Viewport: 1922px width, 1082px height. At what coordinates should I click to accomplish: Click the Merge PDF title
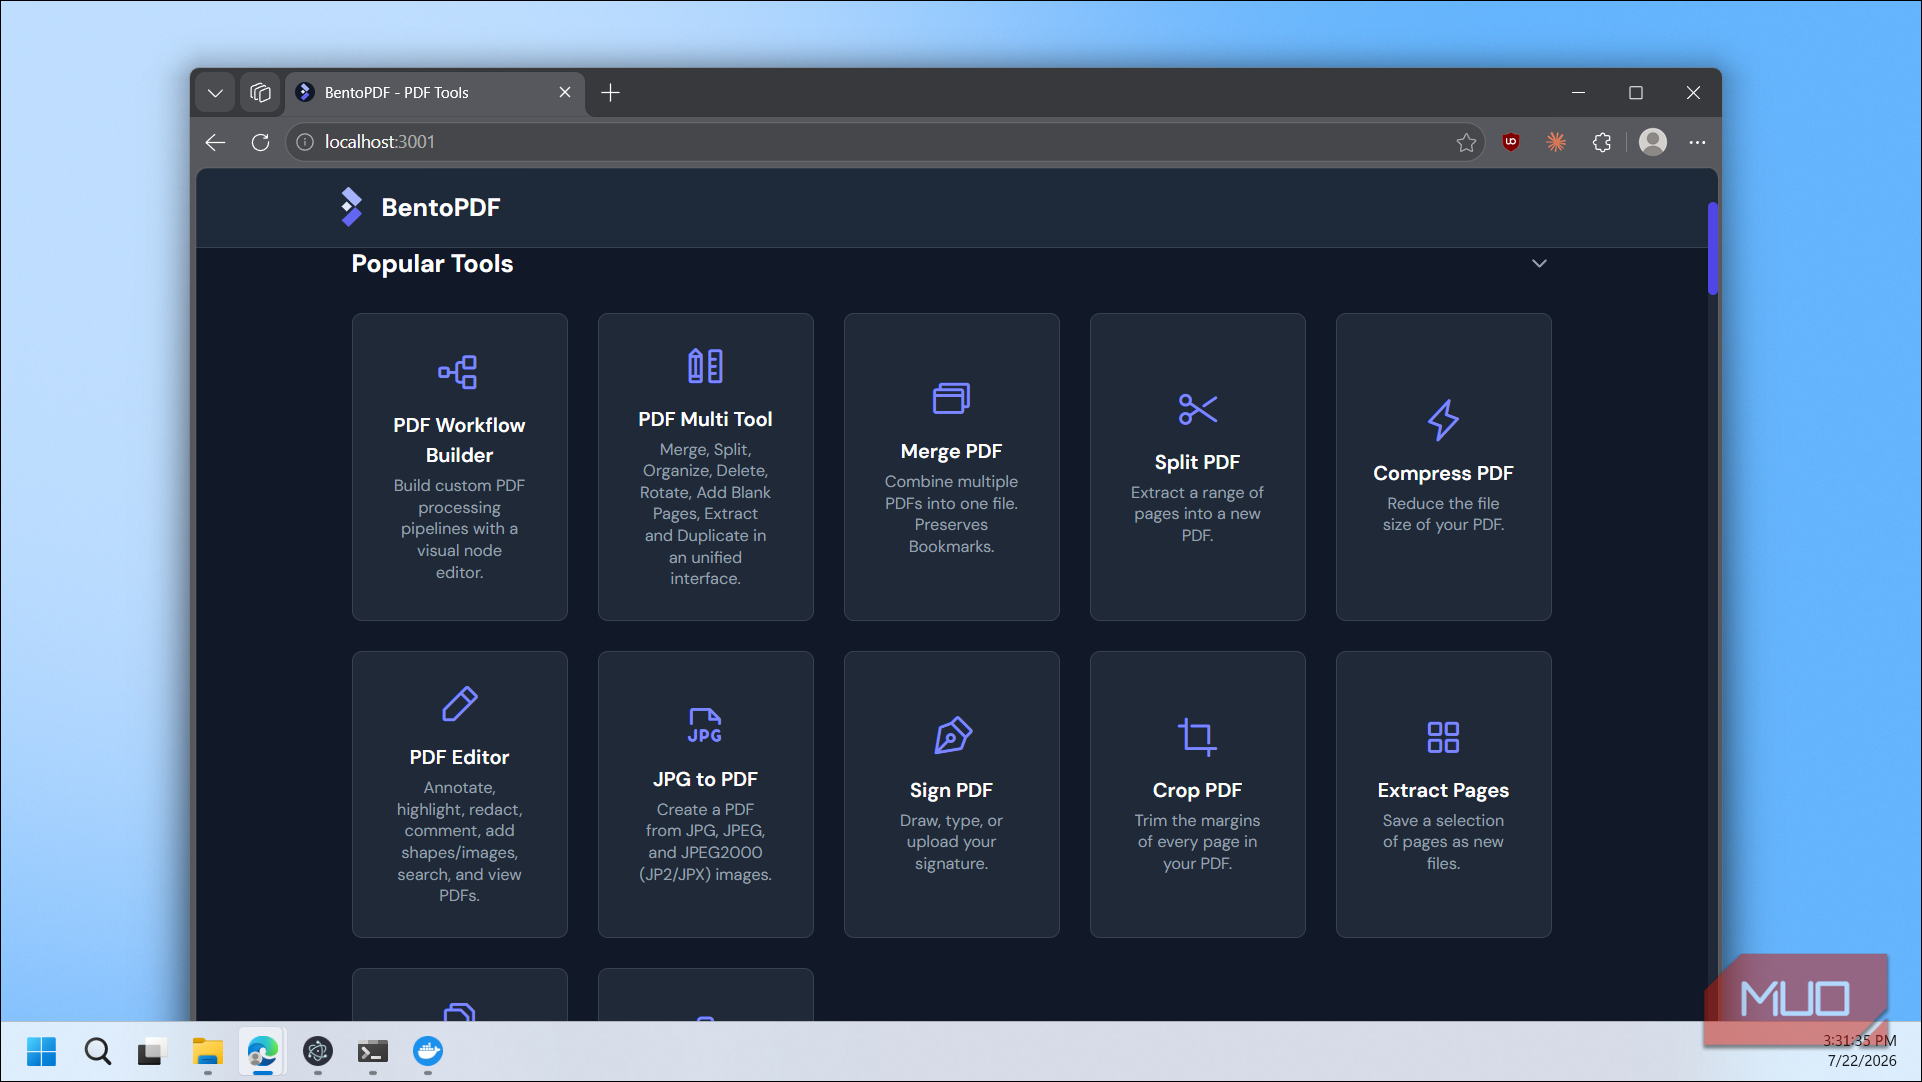pos(951,451)
